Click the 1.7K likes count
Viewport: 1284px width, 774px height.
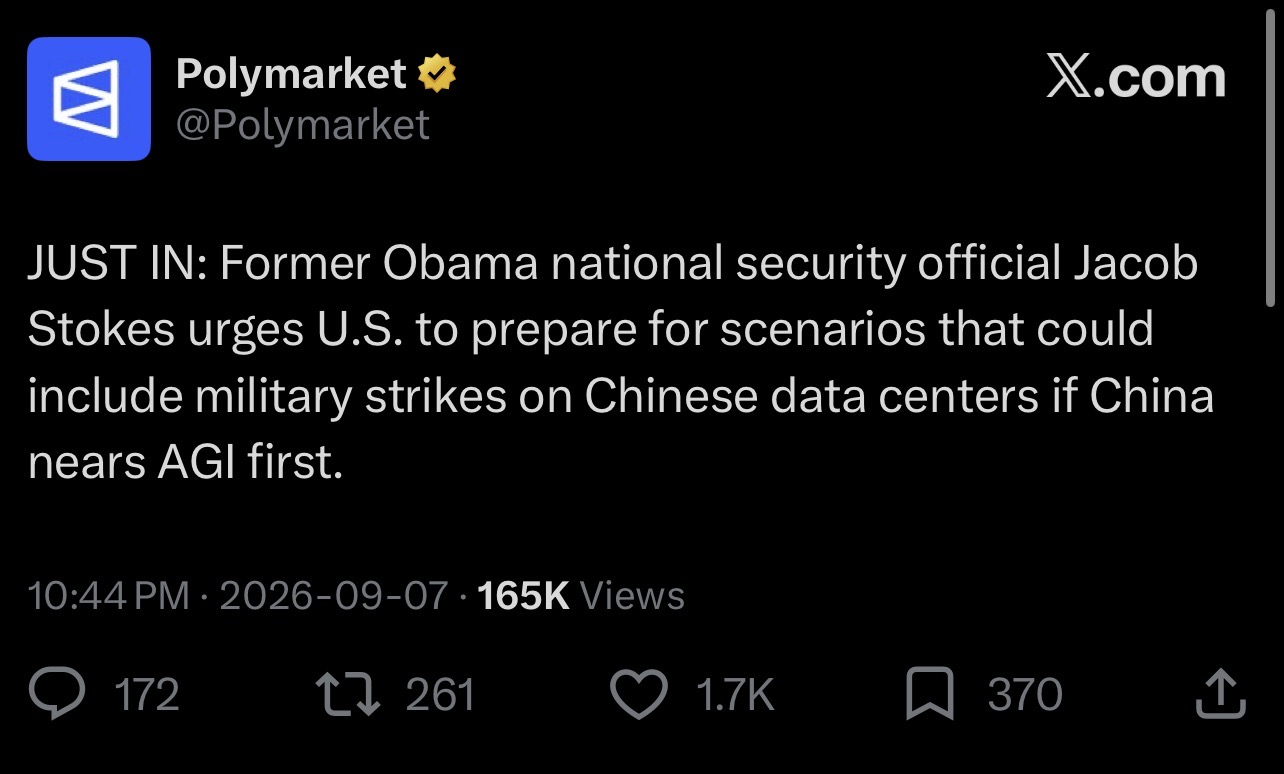pyautogui.click(x=735, y=695)
